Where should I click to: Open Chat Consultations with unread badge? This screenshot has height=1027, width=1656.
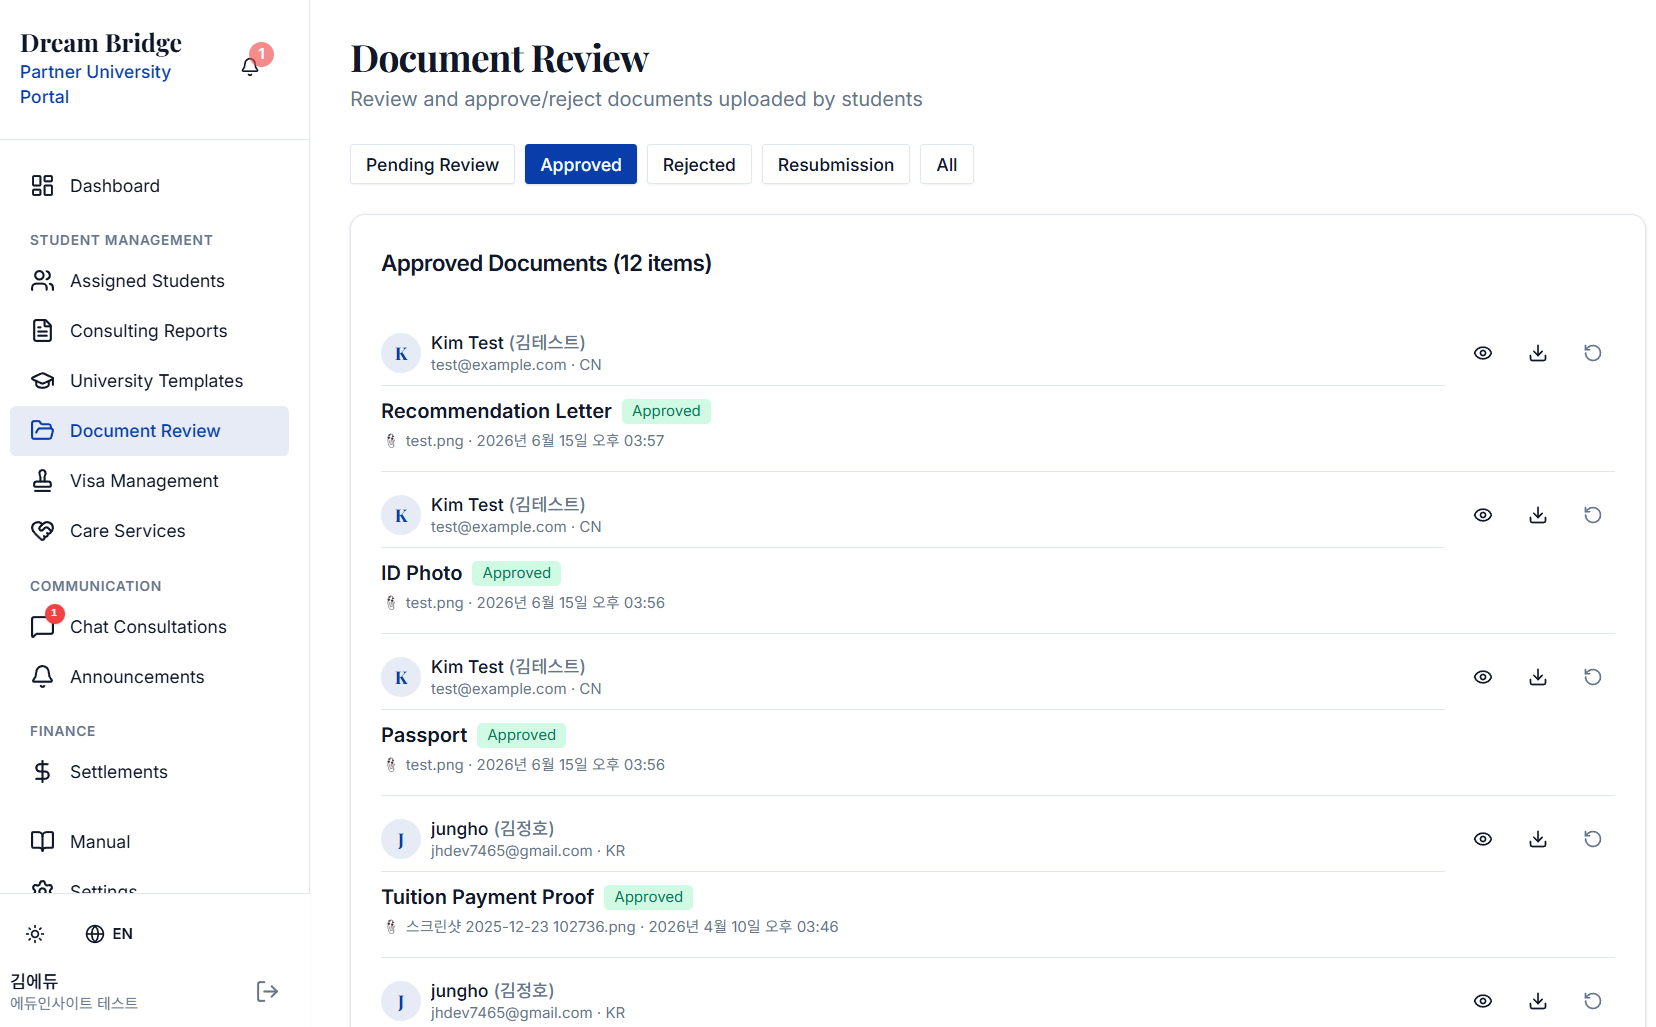point(149,627)
